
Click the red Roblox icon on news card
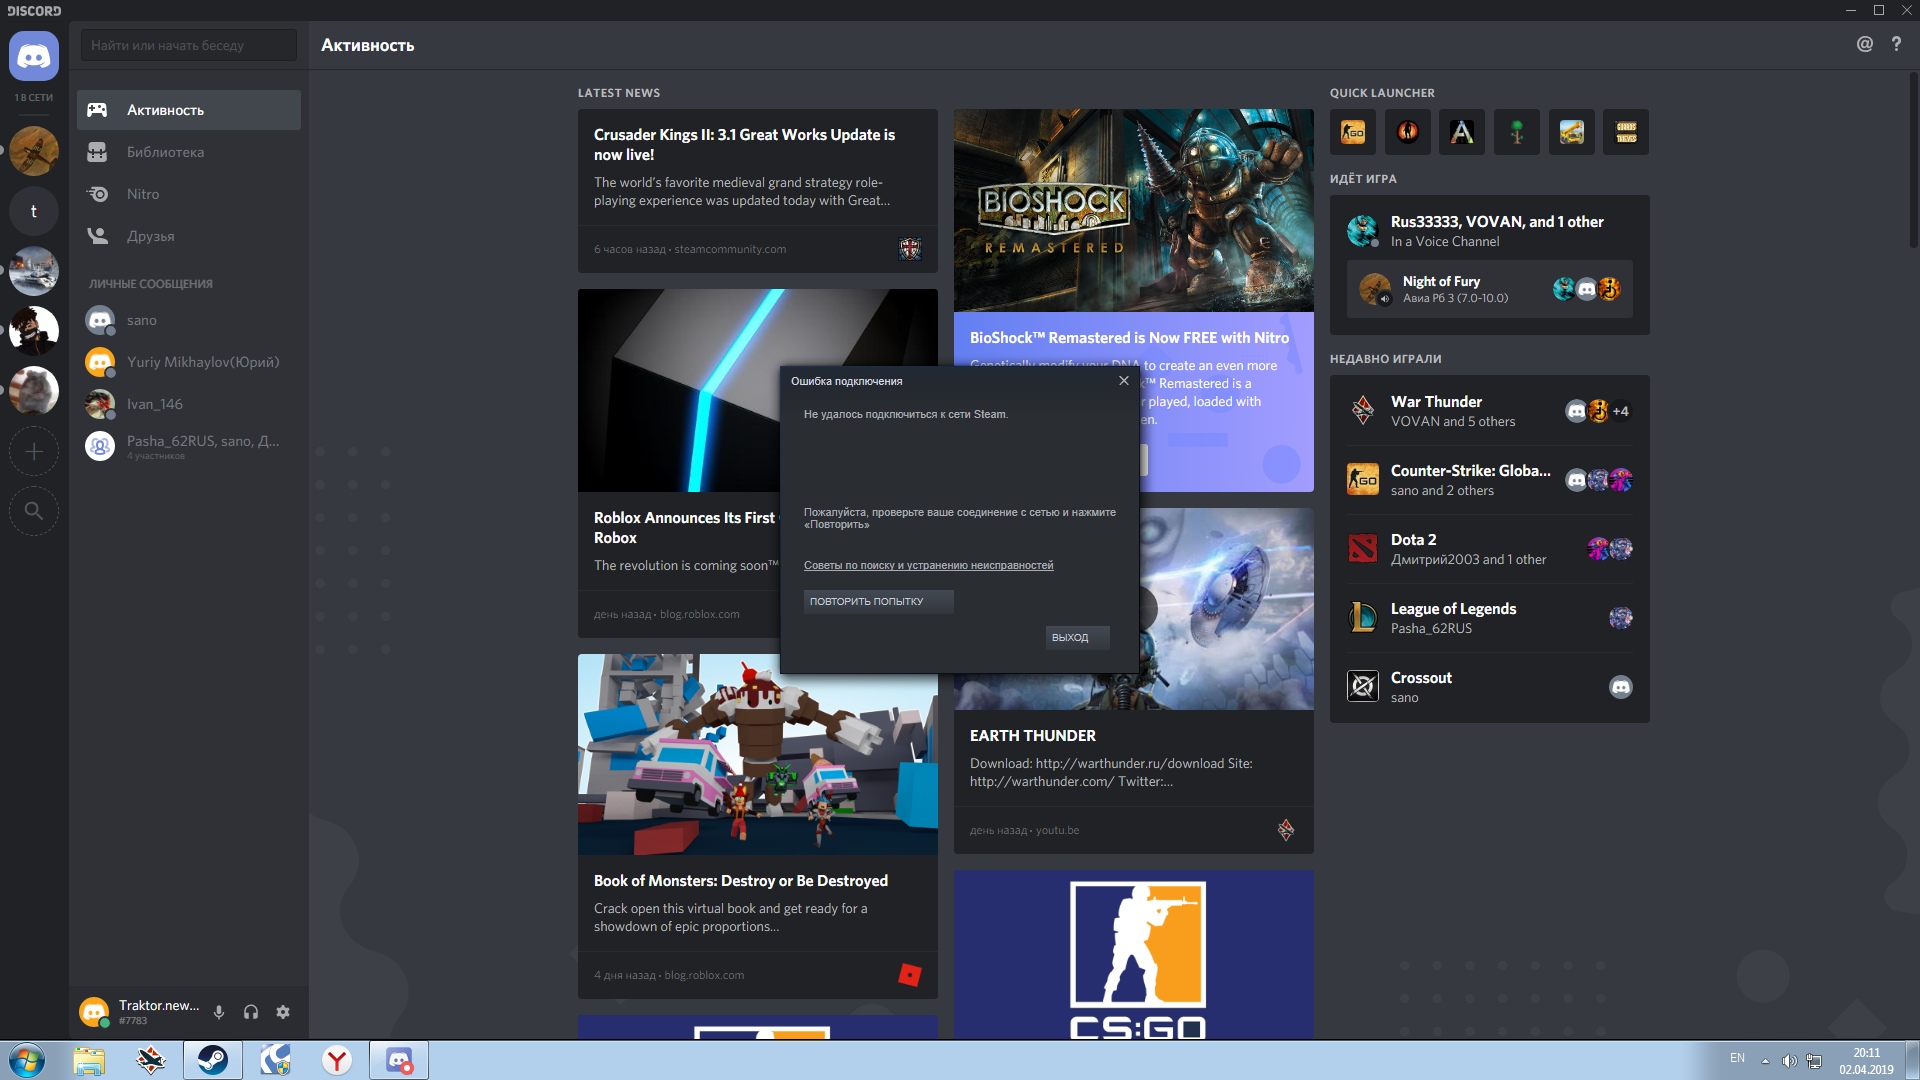click(x=910, y=975)
